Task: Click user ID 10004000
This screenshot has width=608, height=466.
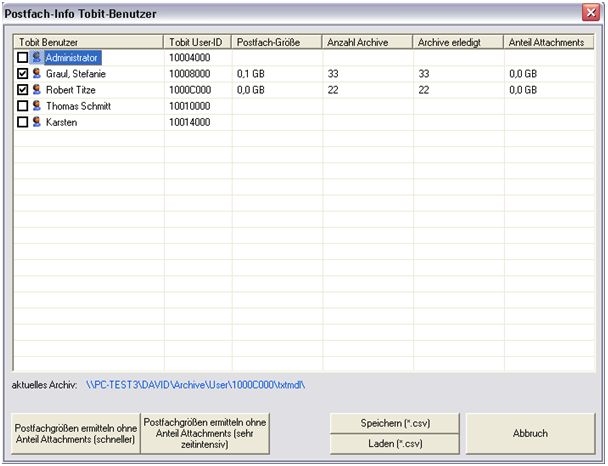Action: point(190,57)
